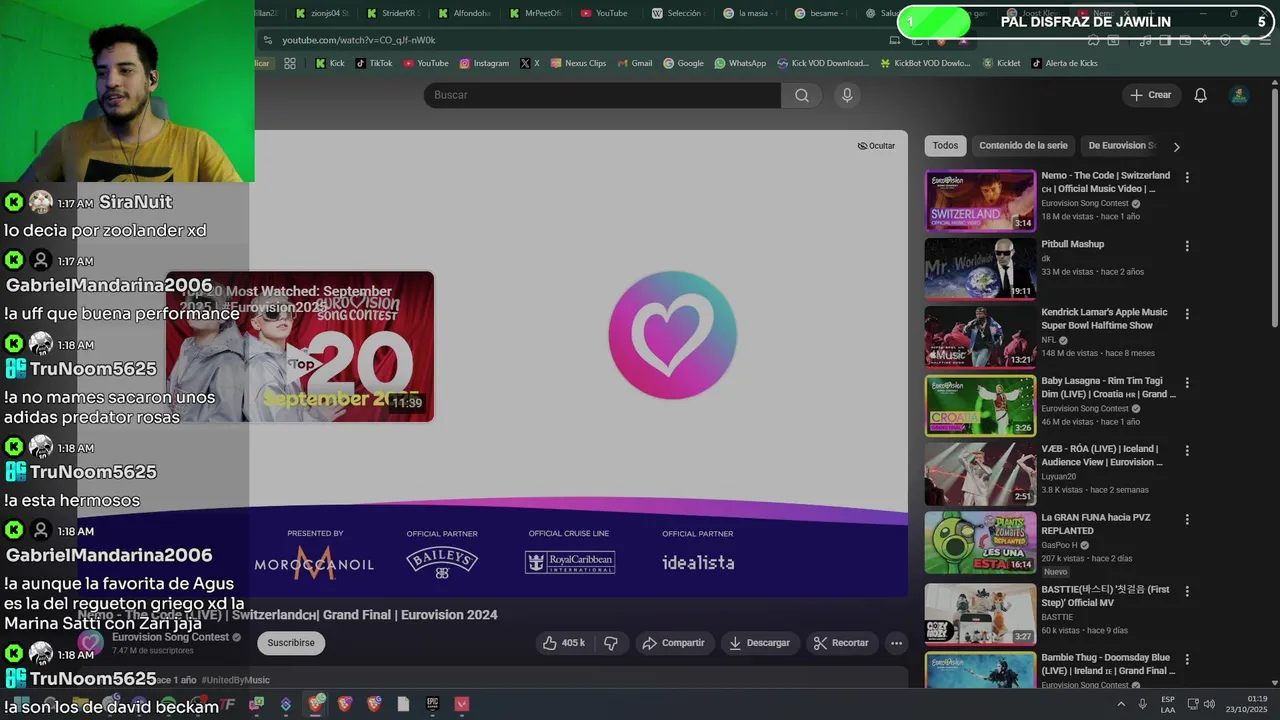Open the Kick VOD Download bookmark
The width and height of the screenshot is (1280, 720).
pos(822,63)
